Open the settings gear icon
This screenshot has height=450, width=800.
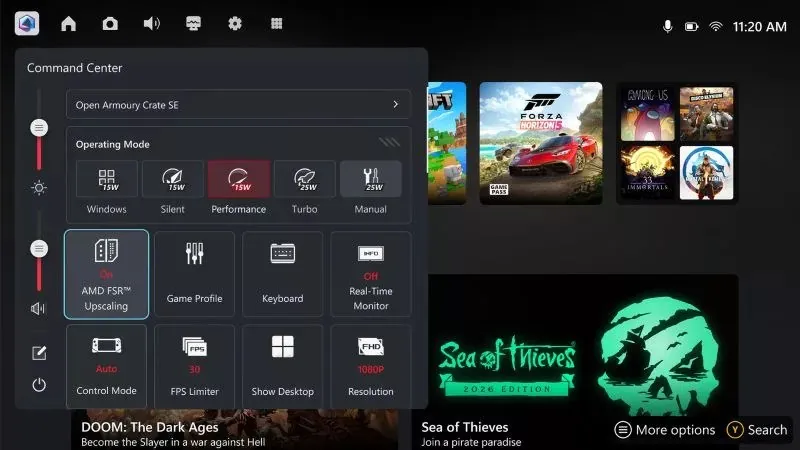click(x=235, y=23)
